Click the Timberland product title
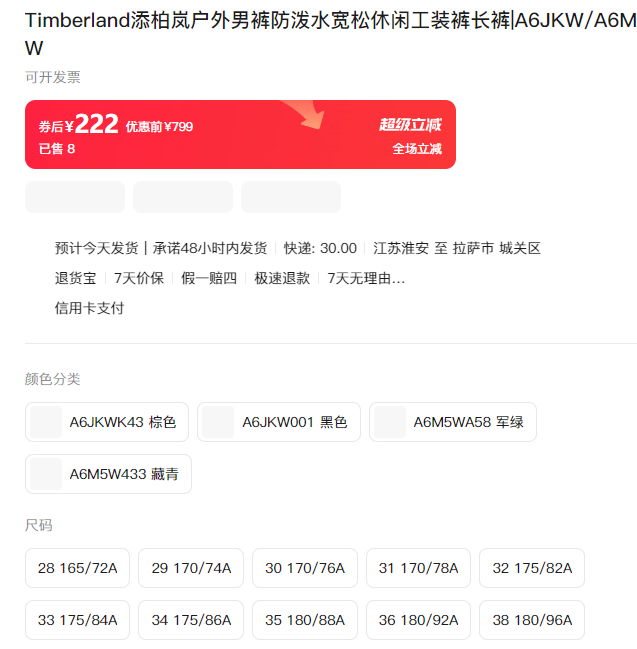This screenshot has width=637, height=649. coord(330,34)
